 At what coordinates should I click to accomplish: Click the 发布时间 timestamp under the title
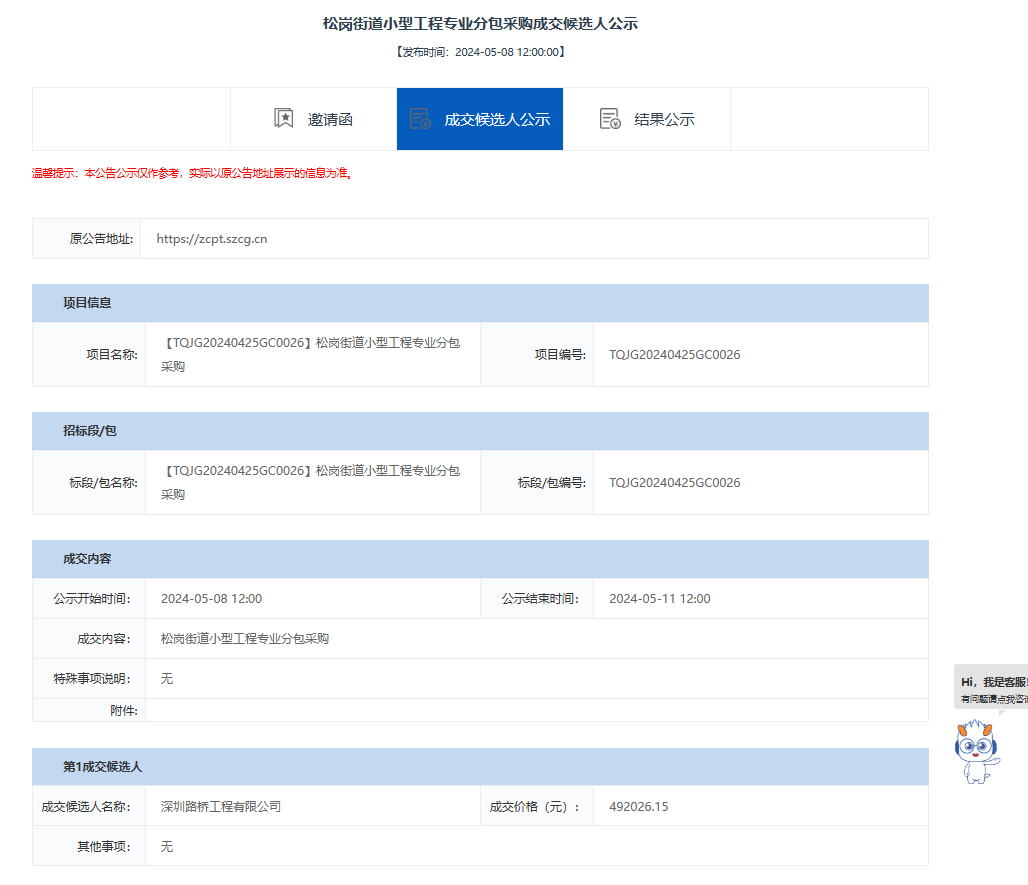click(480, 52)
